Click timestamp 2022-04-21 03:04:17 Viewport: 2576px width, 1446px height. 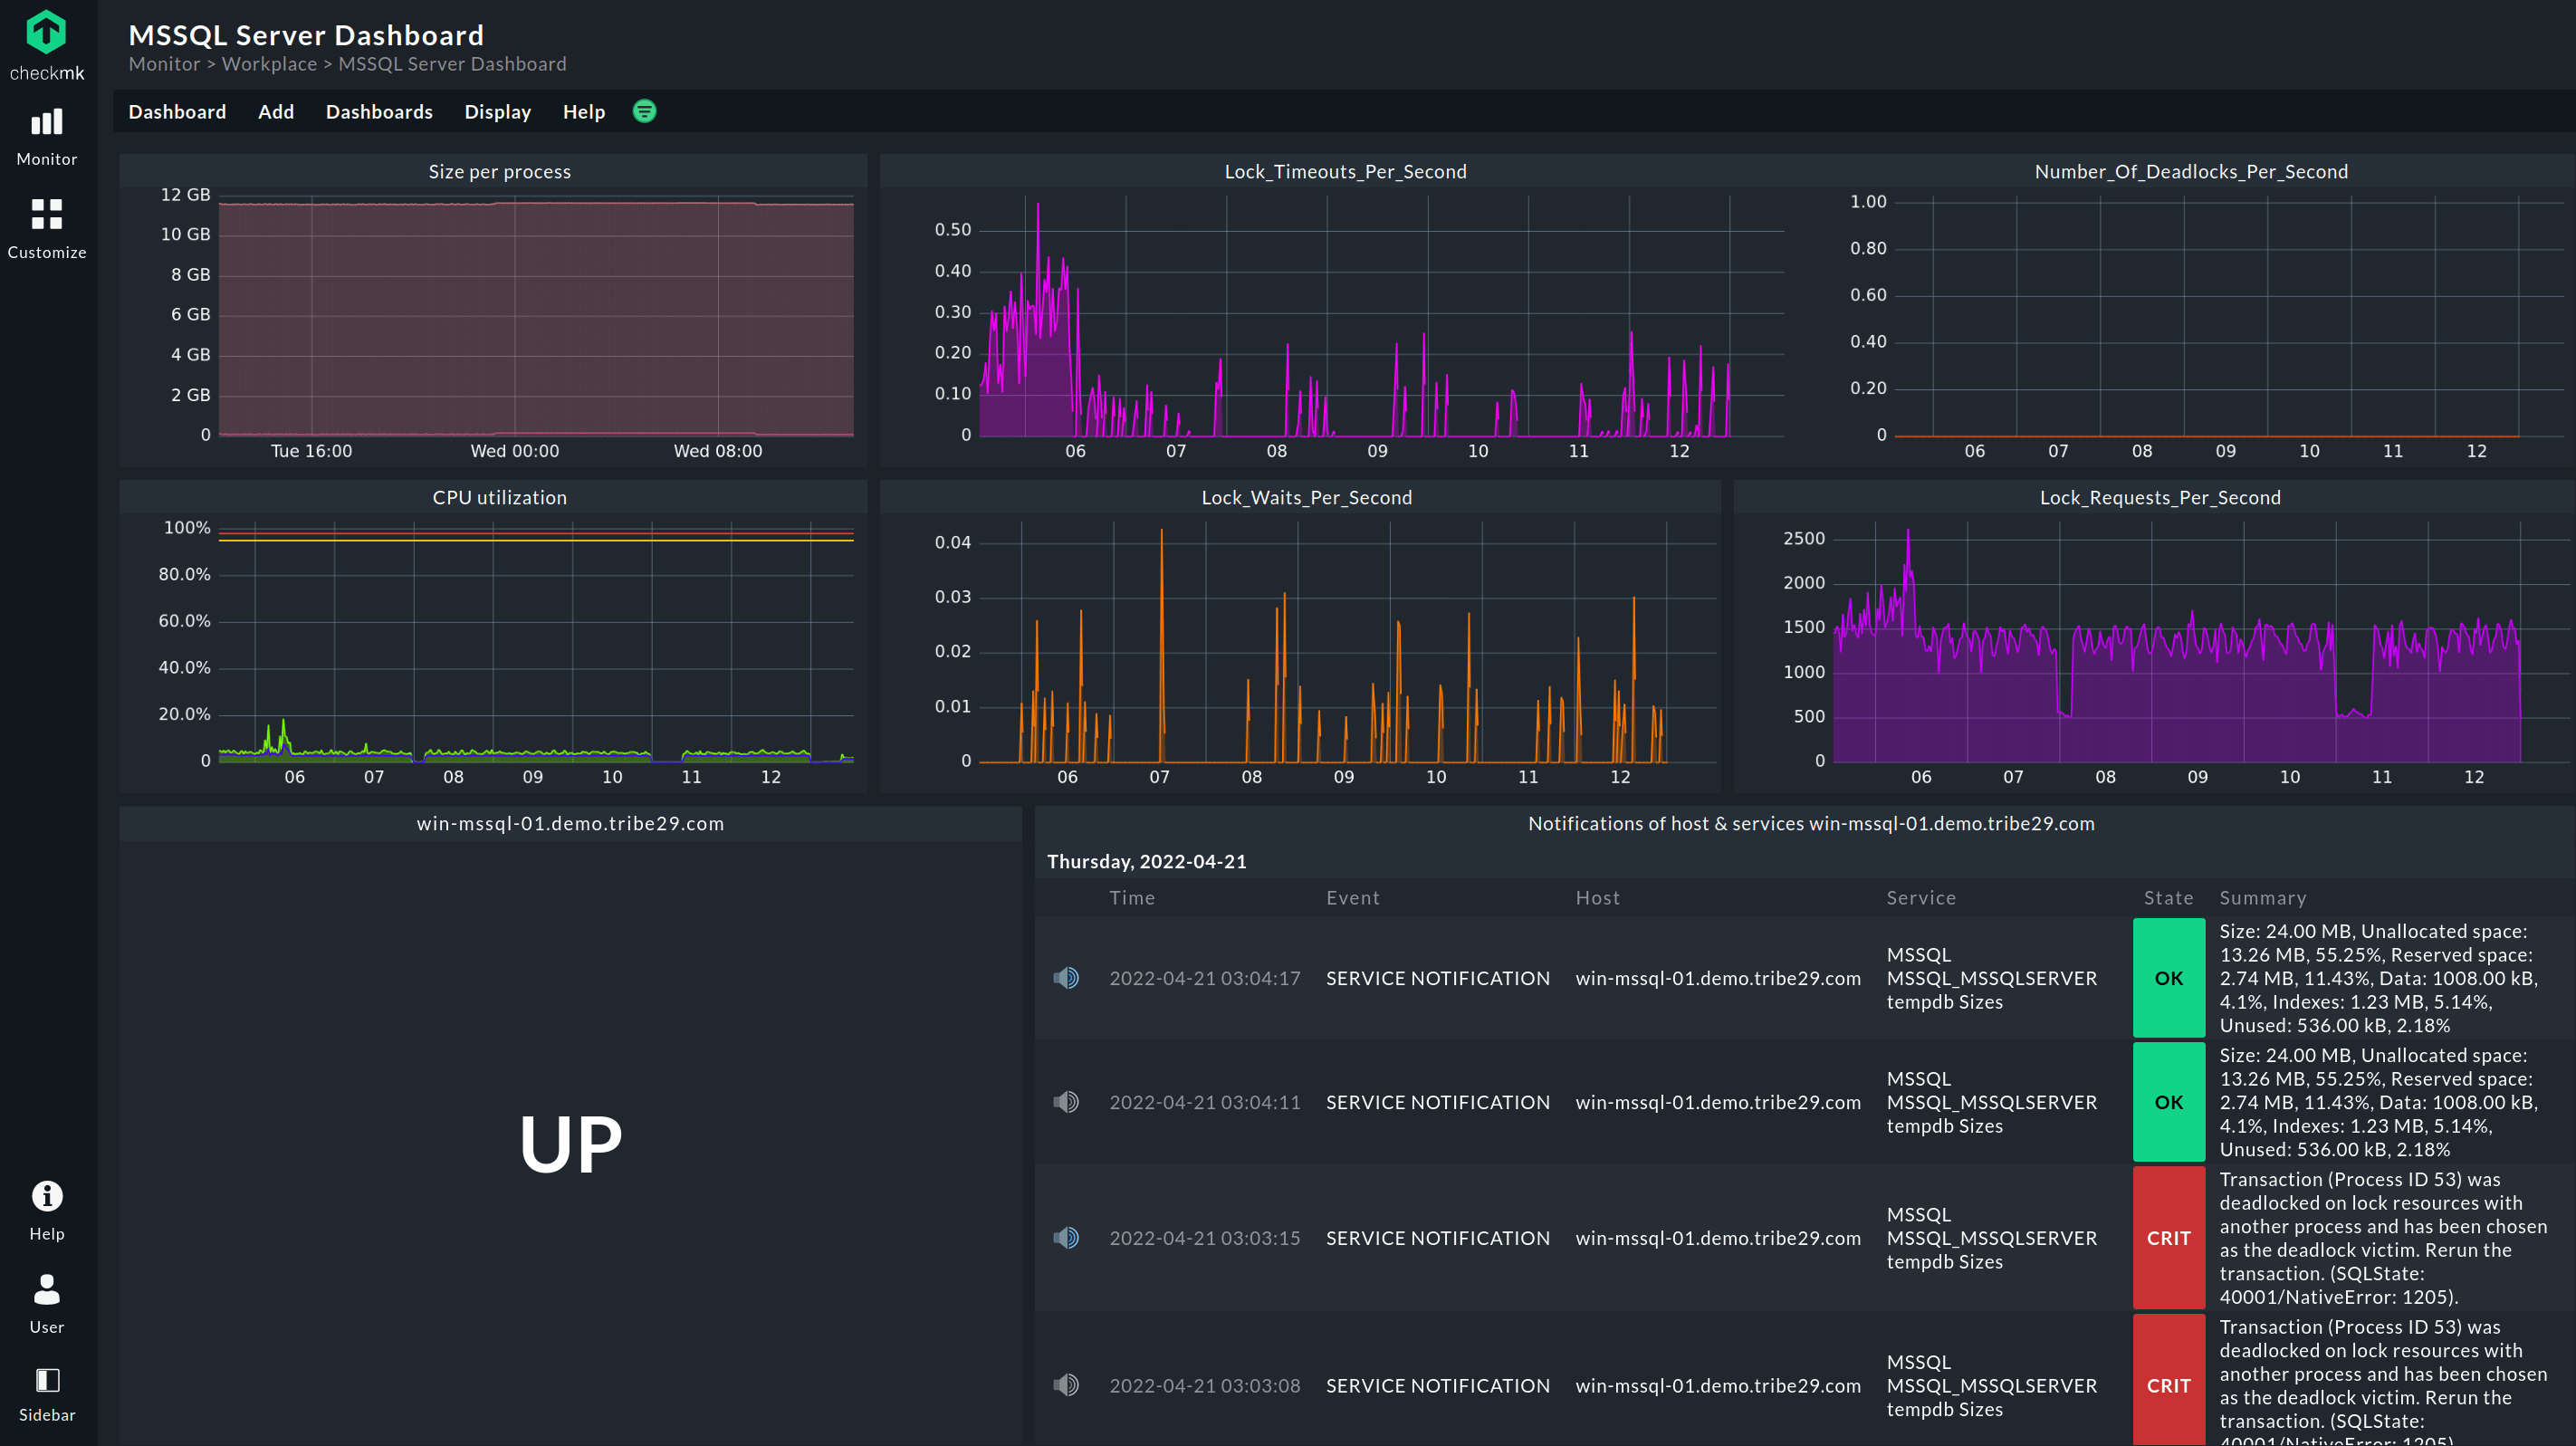tap(1204, 978)
